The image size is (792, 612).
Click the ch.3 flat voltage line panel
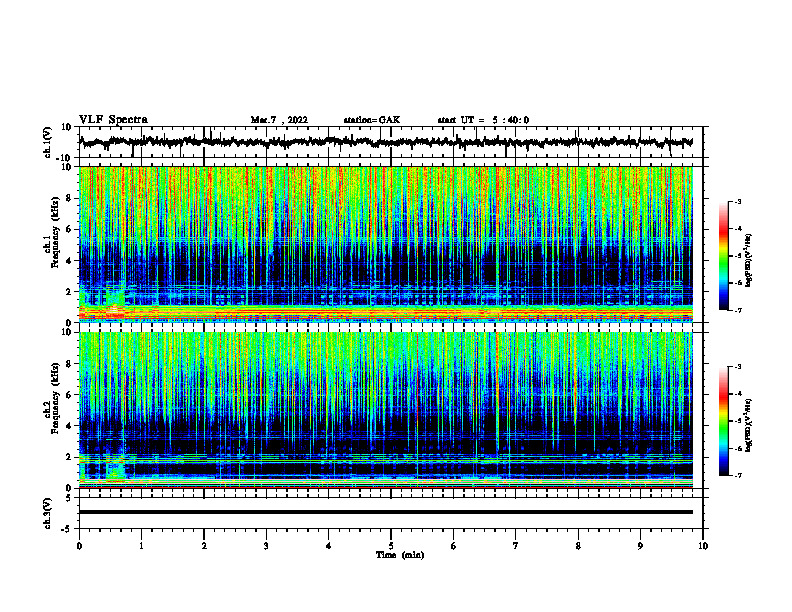(391, 513)
